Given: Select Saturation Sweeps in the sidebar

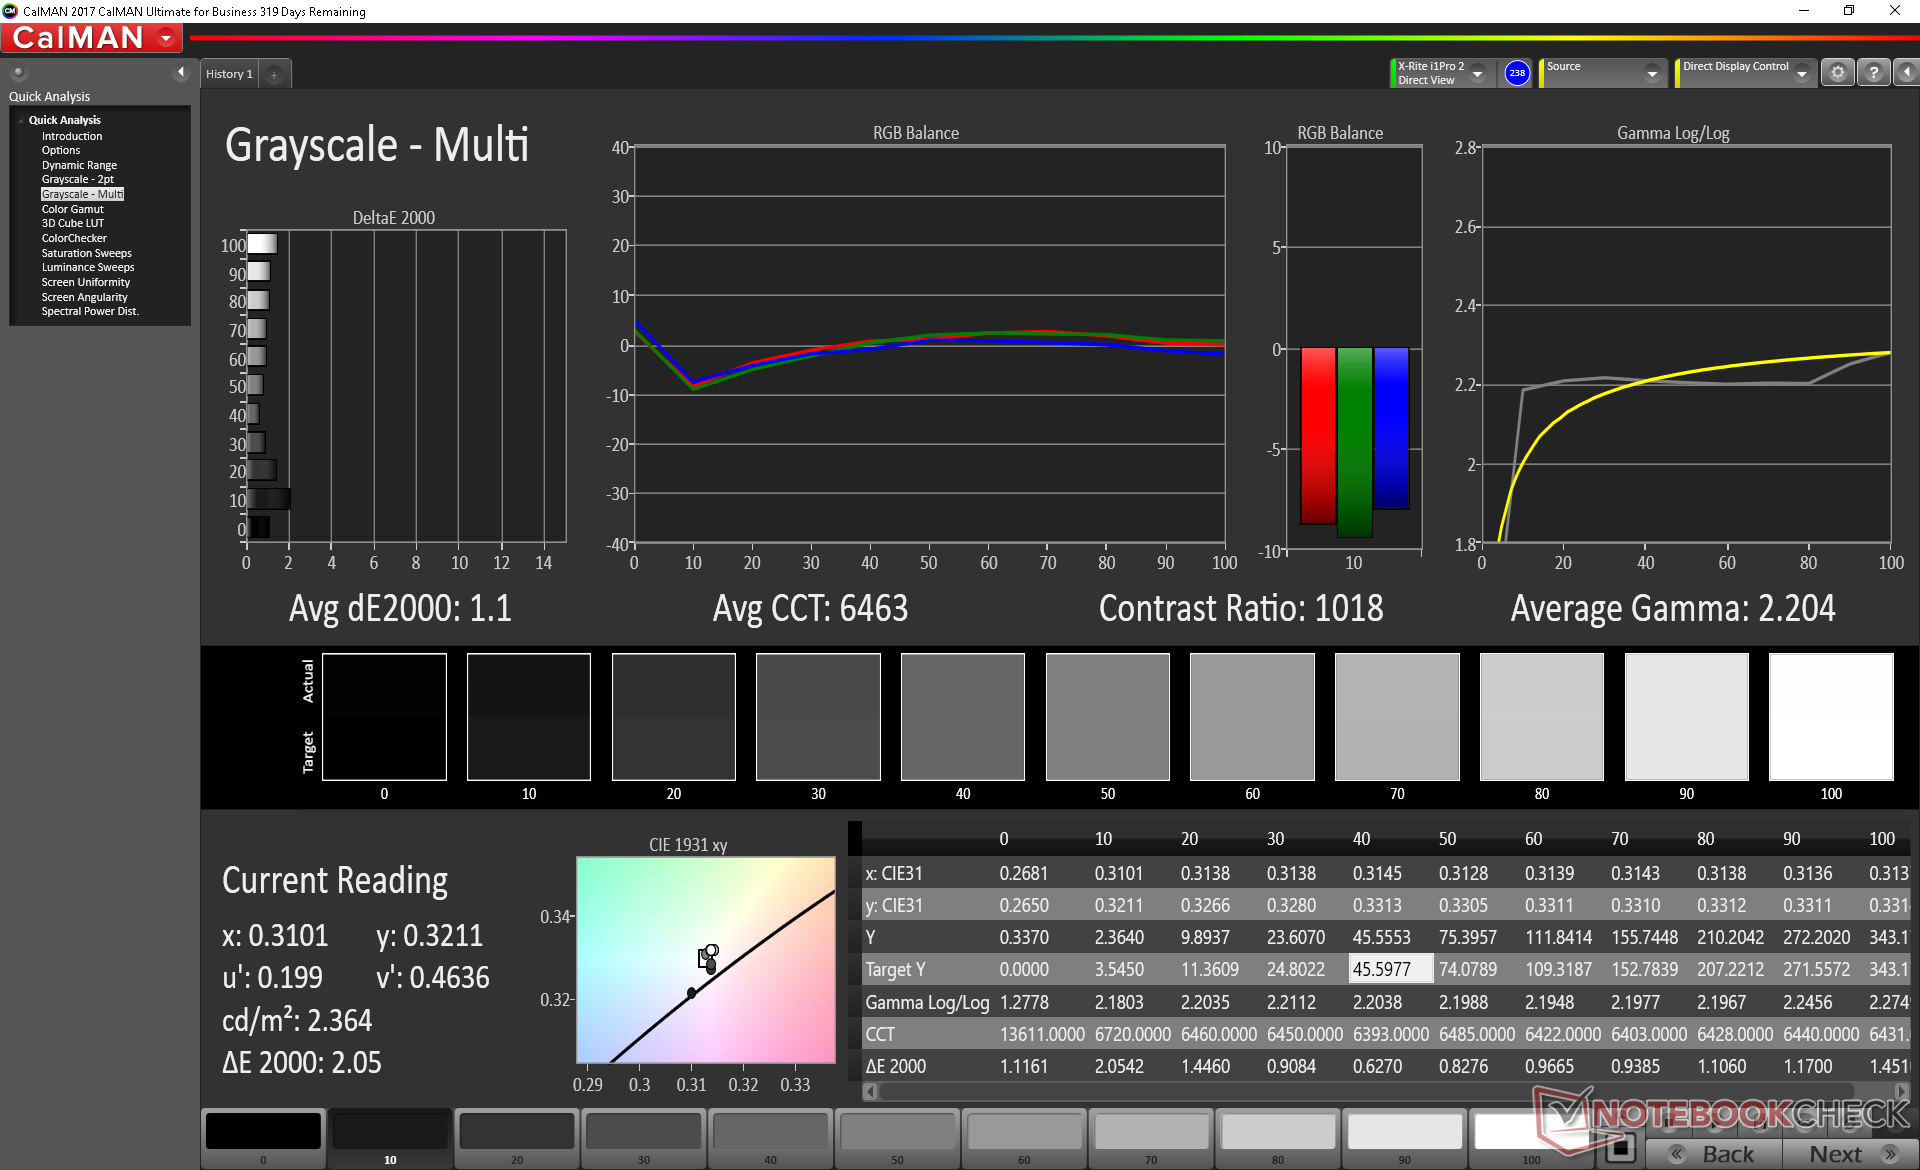Looking at the screenshot, I should [x=86, y=253].
